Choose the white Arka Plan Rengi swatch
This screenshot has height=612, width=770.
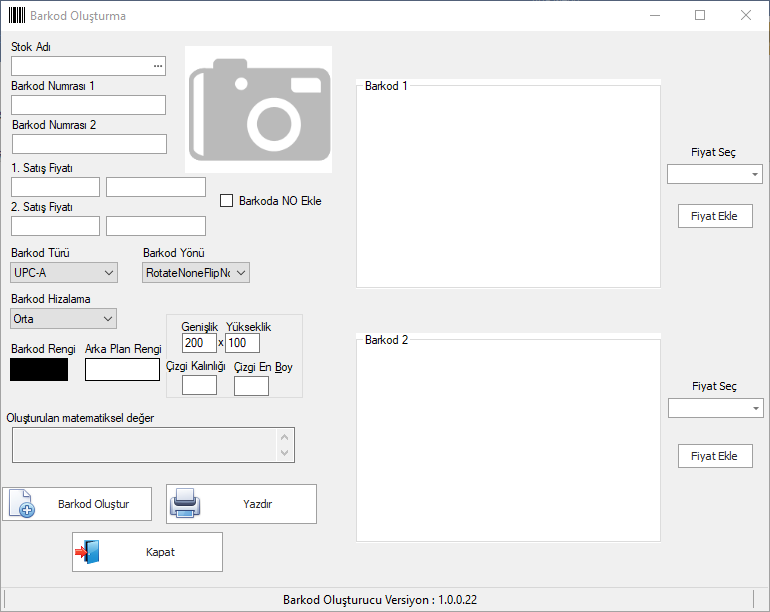[x=122, y=369]
